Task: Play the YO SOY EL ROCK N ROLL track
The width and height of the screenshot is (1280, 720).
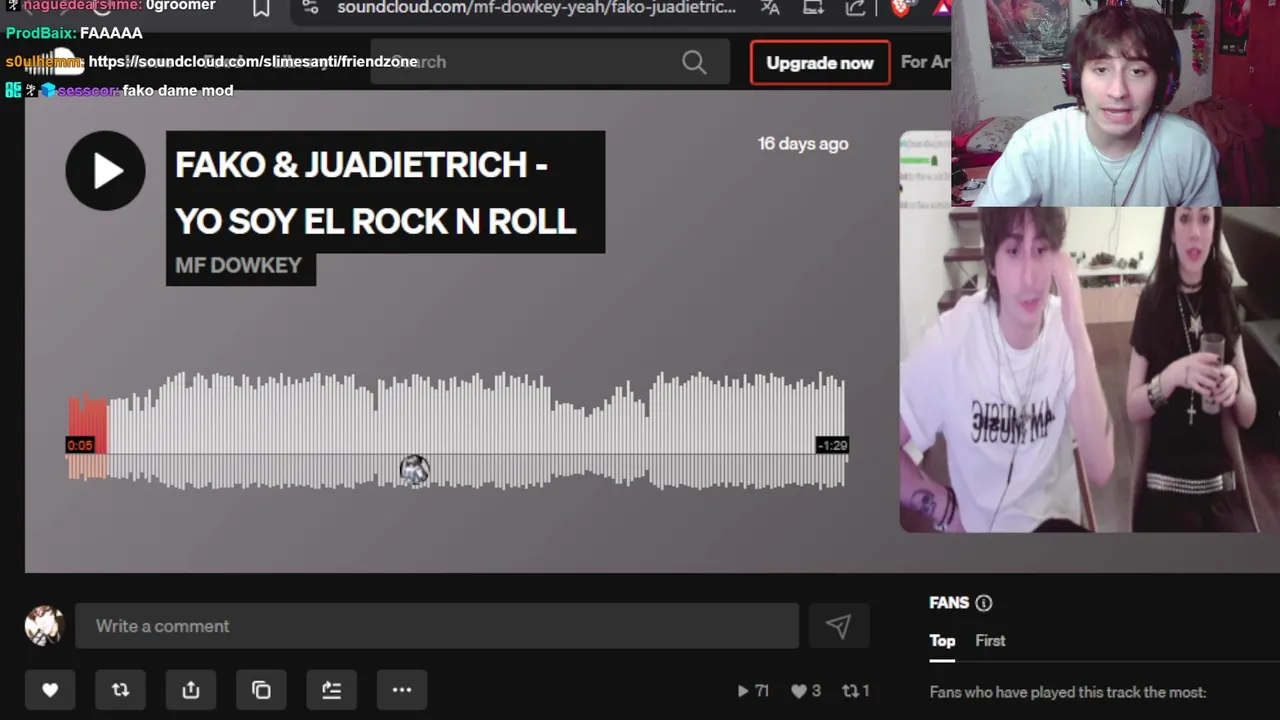Action: (x=105, y=171)
